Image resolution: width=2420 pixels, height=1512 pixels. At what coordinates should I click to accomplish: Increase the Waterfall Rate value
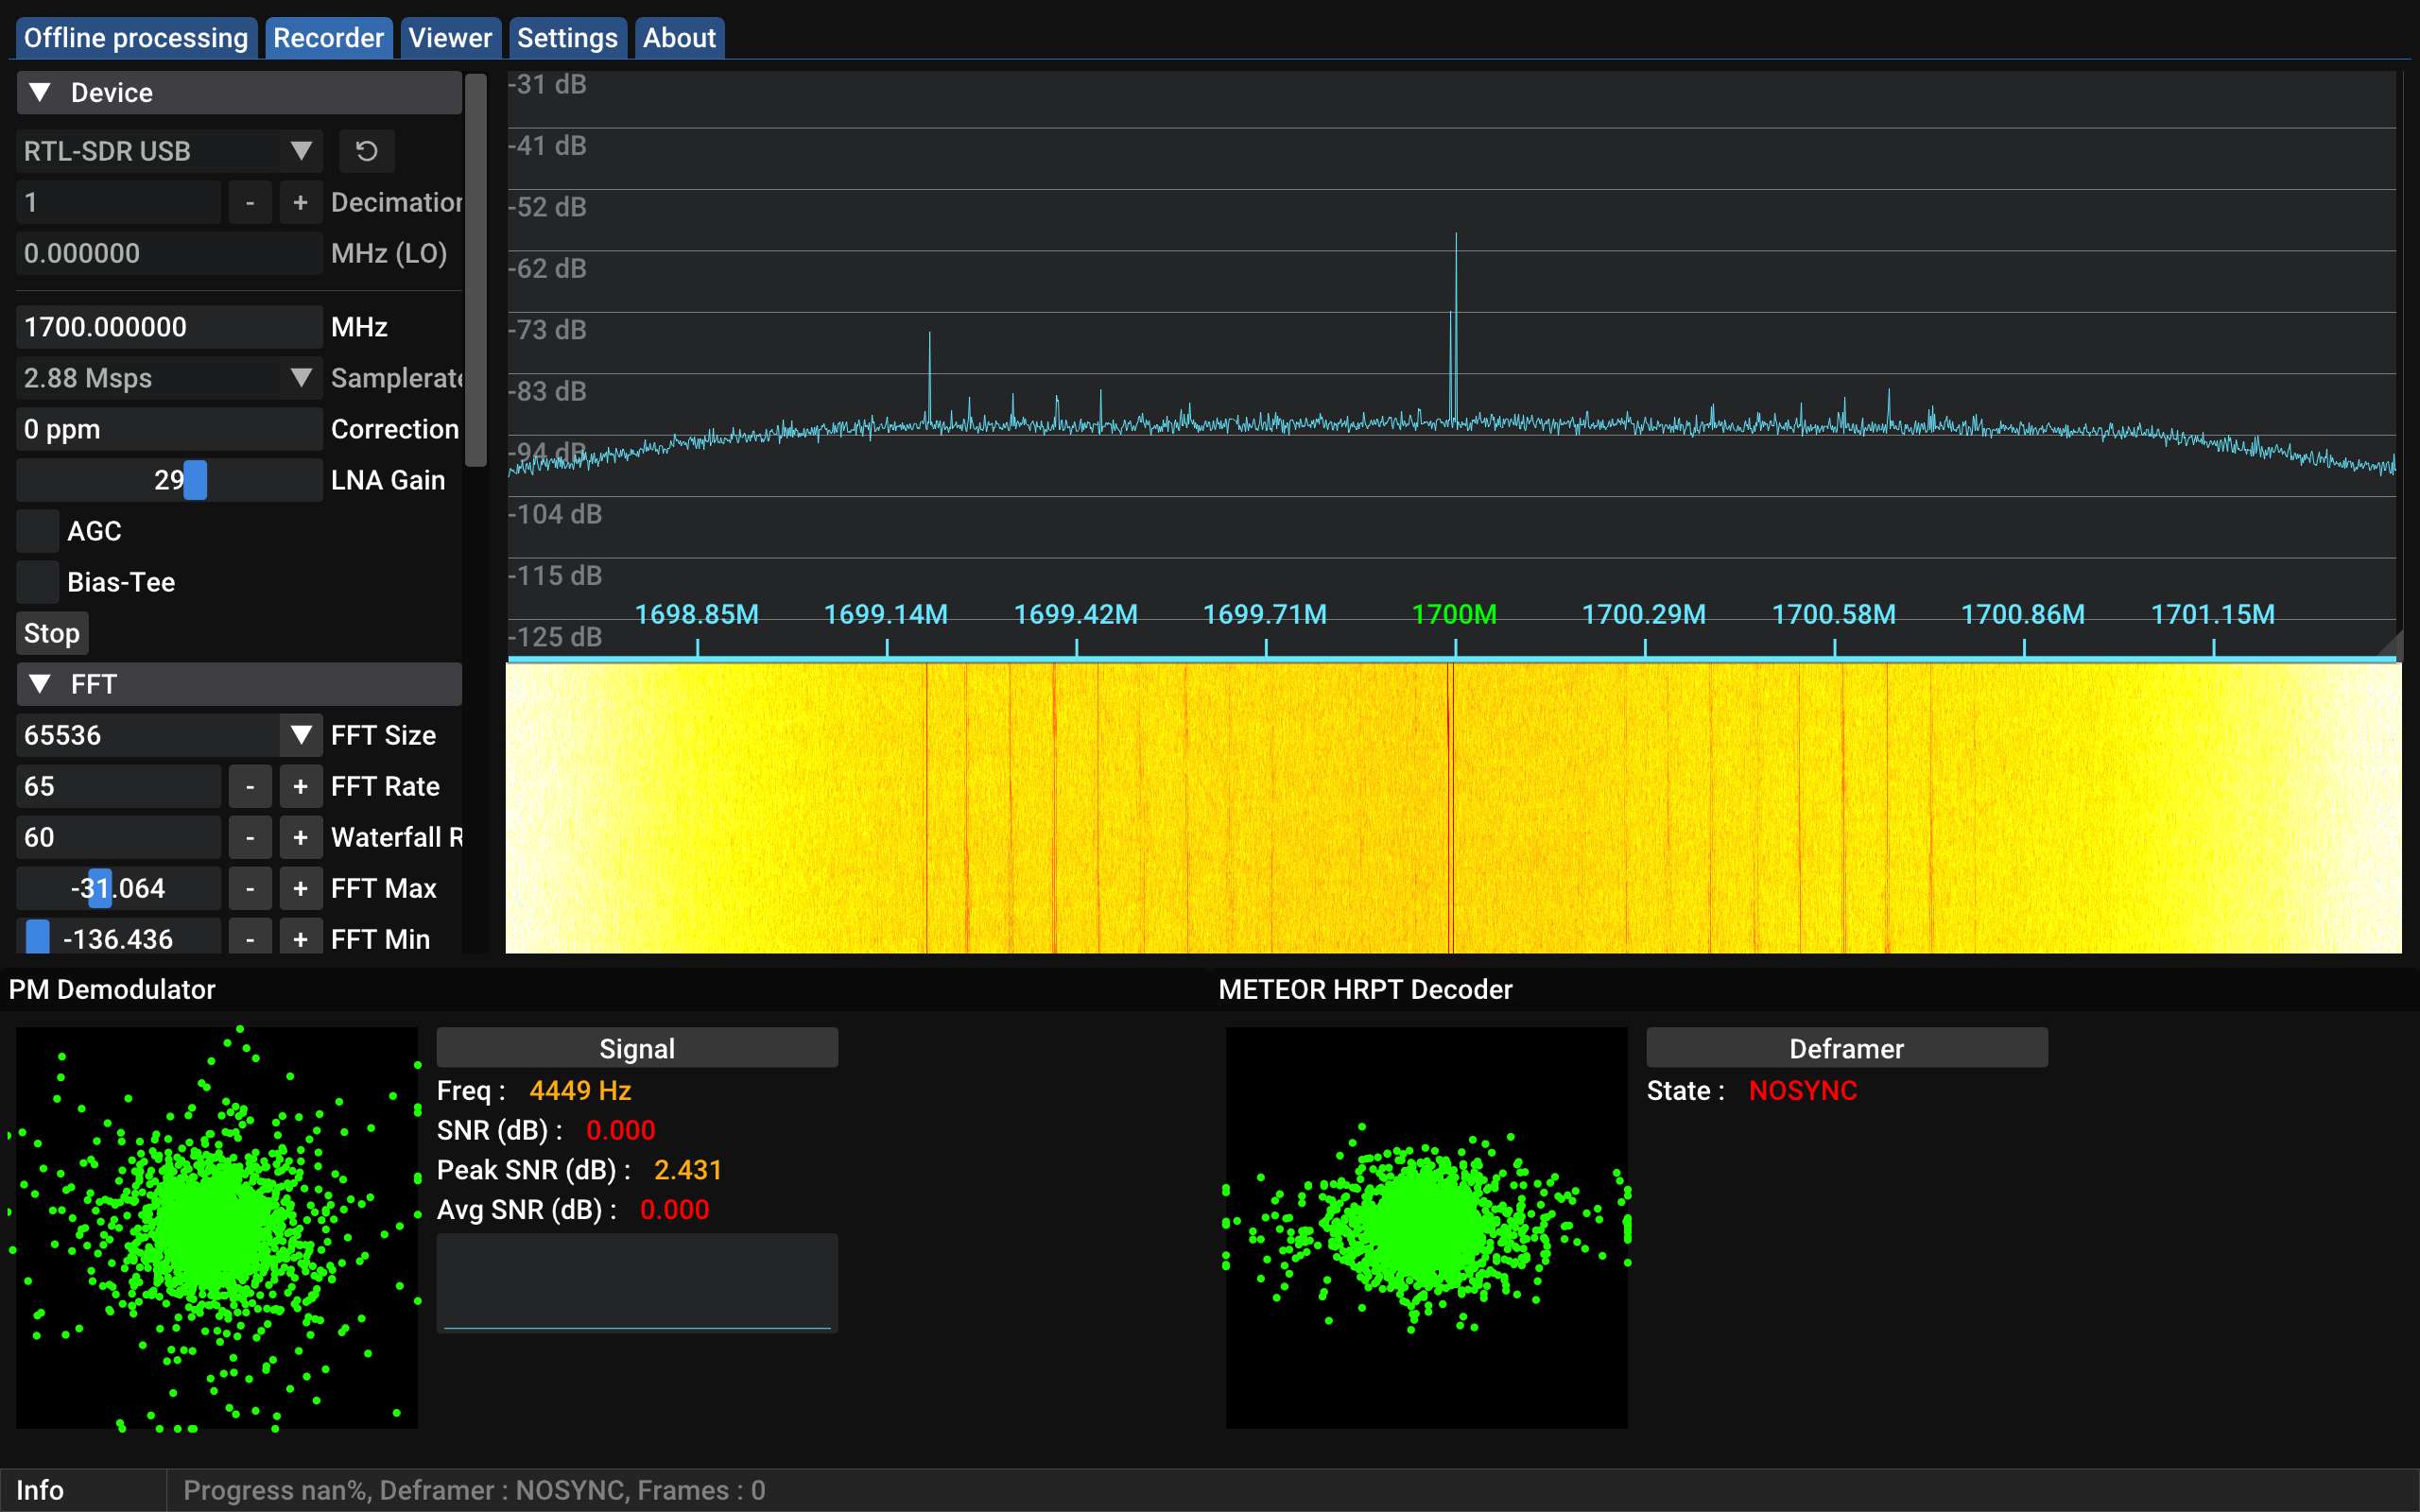click(299, 837)
